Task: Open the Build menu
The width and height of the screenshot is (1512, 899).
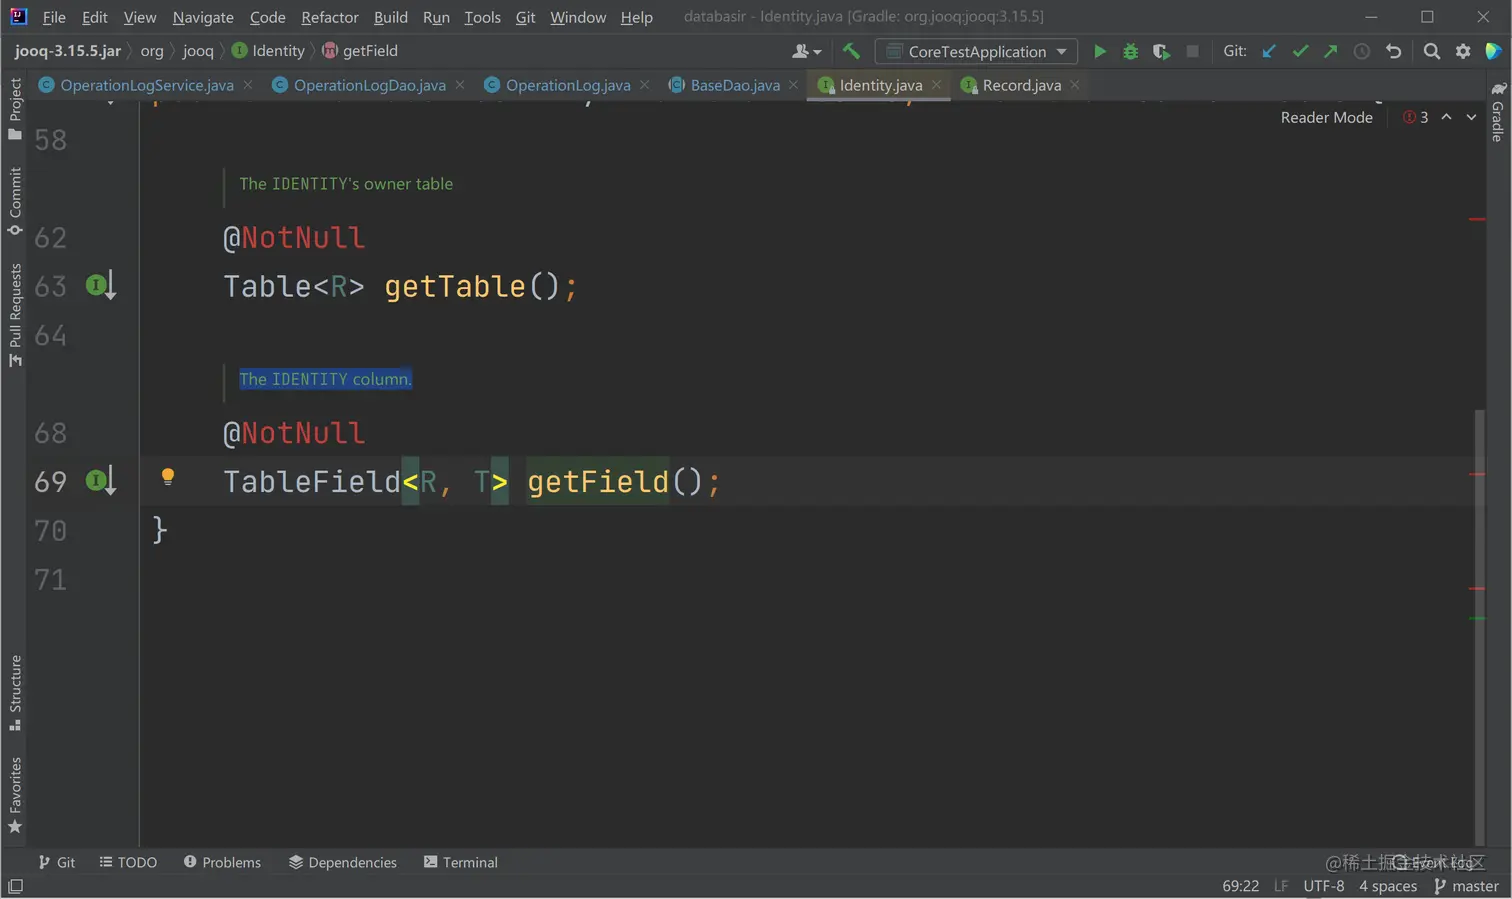Action: point(390,17)
